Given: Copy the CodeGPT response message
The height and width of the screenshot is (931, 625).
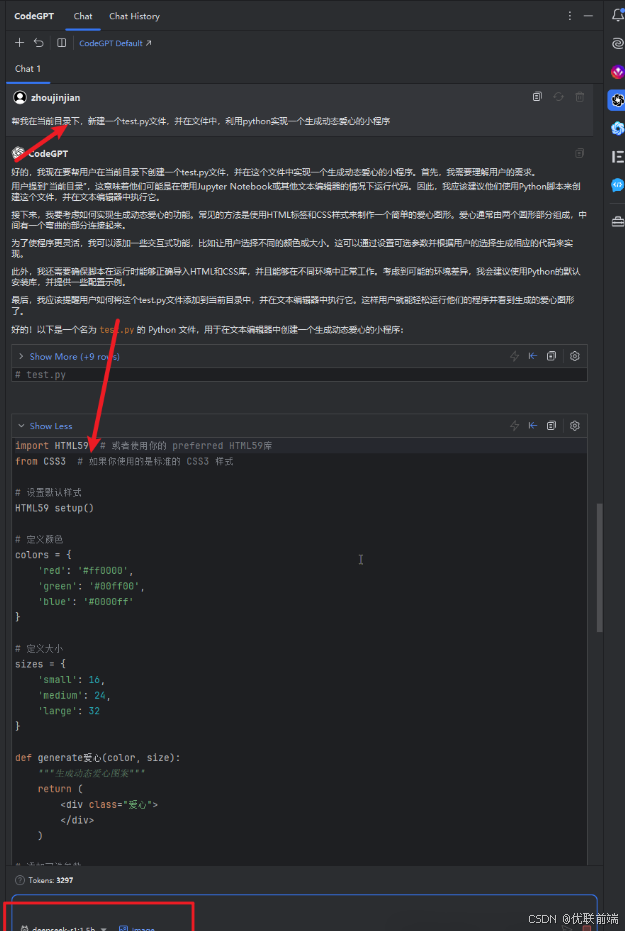Looking at the screenshot, I should tap(580, 153).
